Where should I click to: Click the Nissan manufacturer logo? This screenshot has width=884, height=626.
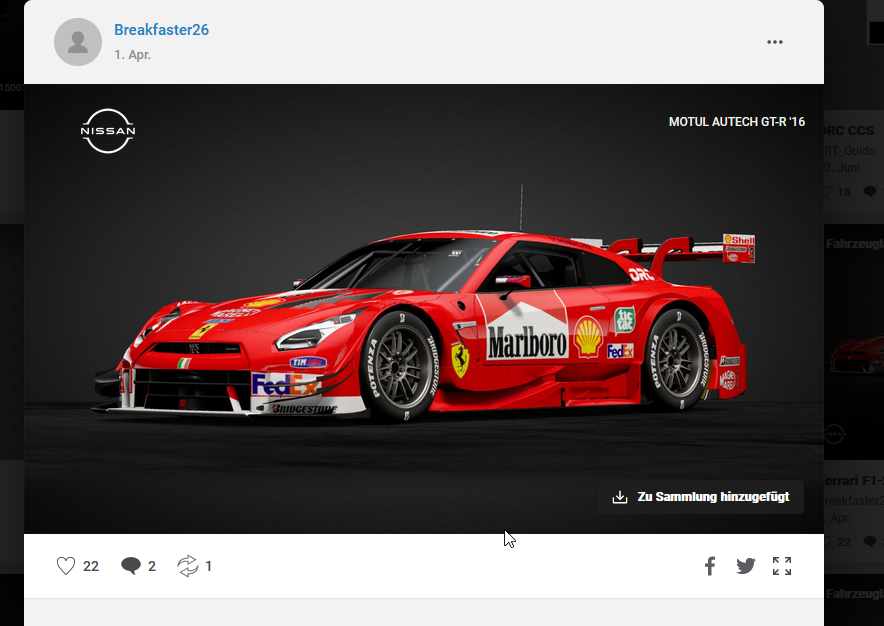pyautogui.click(x=108, y=131)
